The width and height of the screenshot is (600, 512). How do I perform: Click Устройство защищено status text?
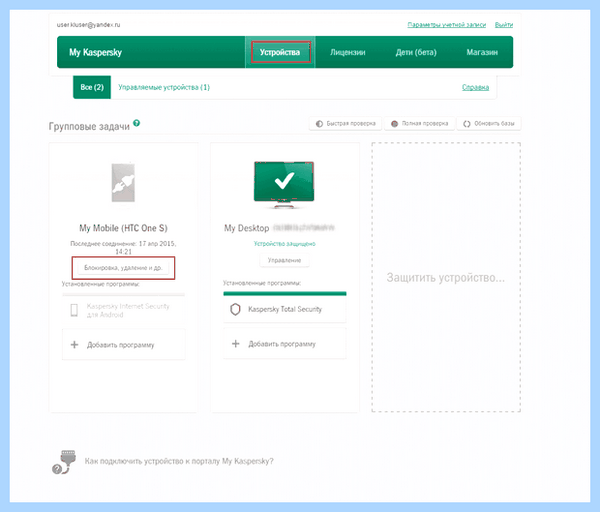[285, 244]
